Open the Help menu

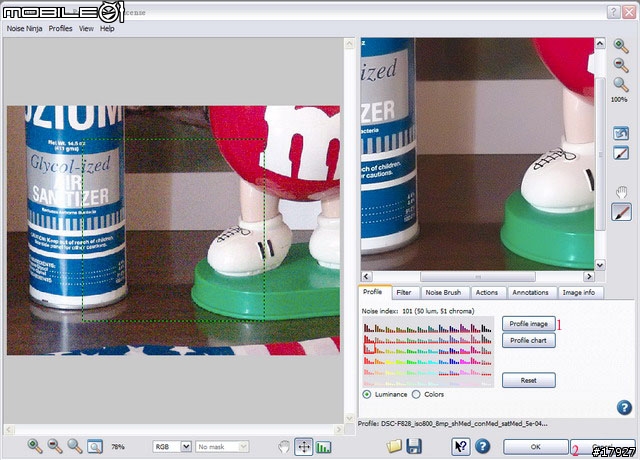[107, 29]
